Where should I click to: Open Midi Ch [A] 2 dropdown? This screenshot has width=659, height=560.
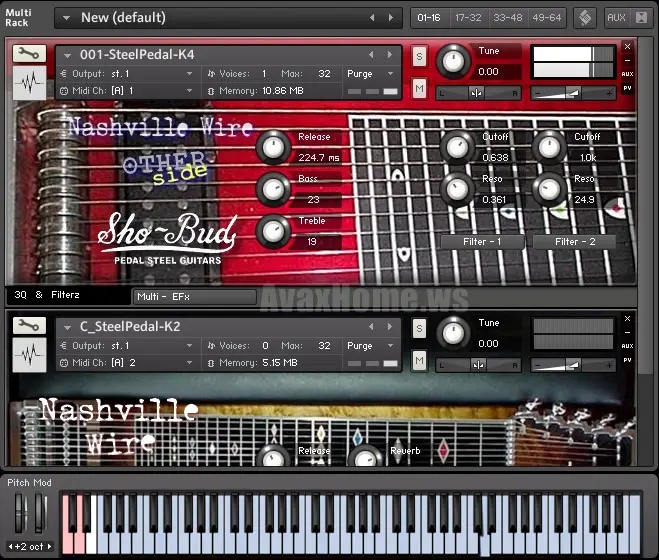(x=190, y=362)
